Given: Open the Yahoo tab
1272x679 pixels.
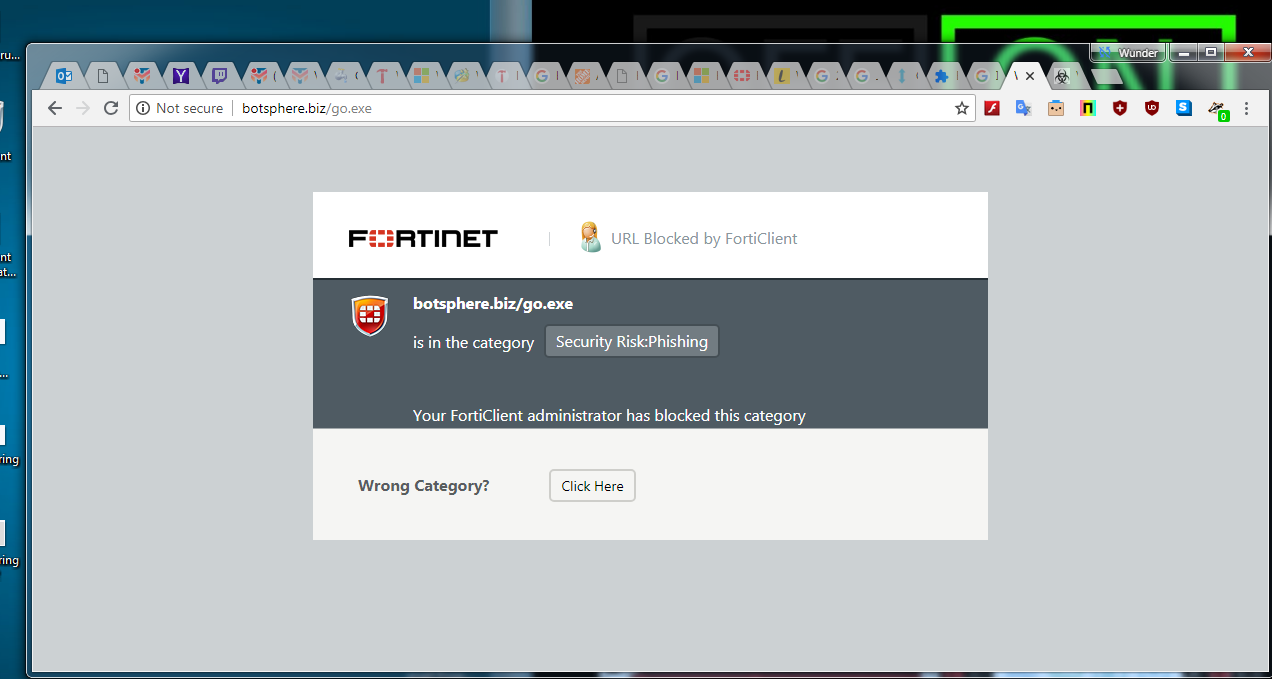Looking at the screenshot, I should click(181, 75).
